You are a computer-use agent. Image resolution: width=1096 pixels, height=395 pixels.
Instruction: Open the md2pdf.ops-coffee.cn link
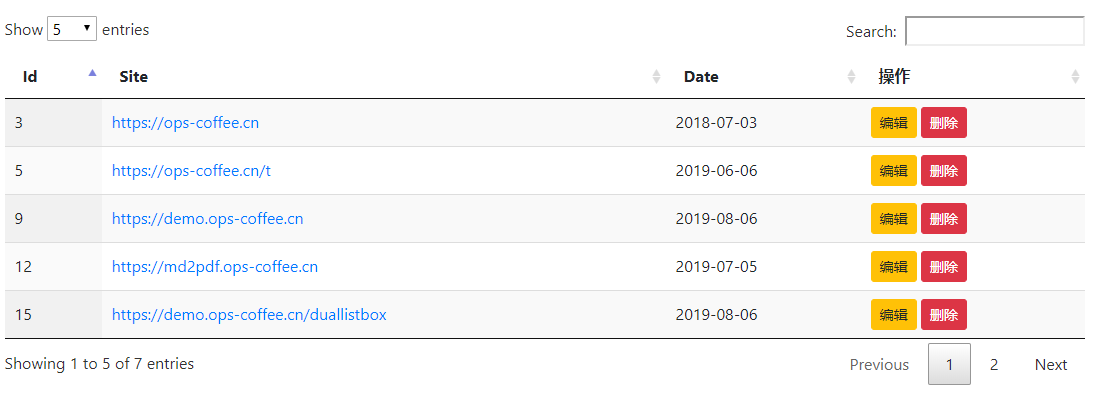click(x=215, y=266)
